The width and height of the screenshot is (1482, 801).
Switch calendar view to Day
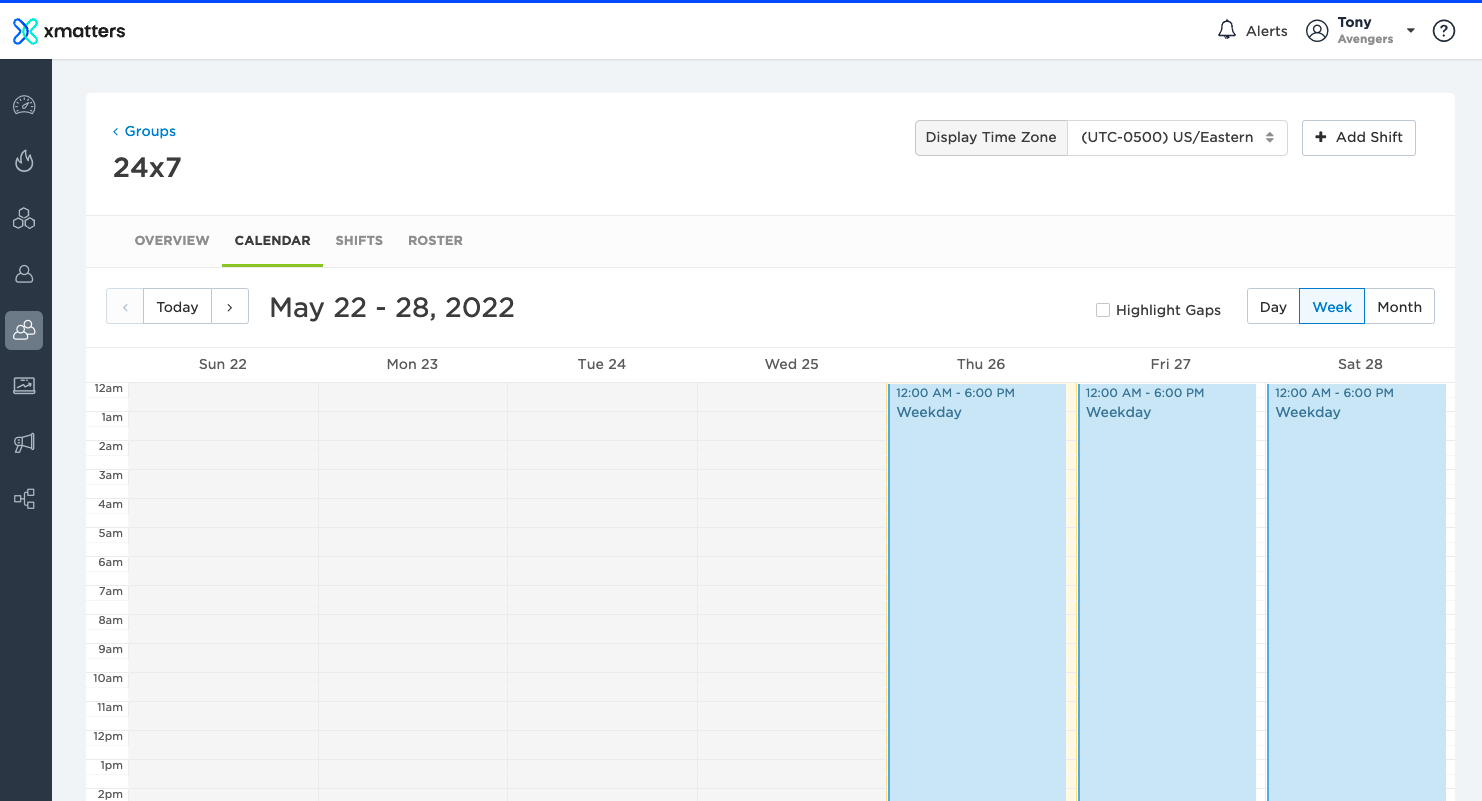pos(1272,306)
